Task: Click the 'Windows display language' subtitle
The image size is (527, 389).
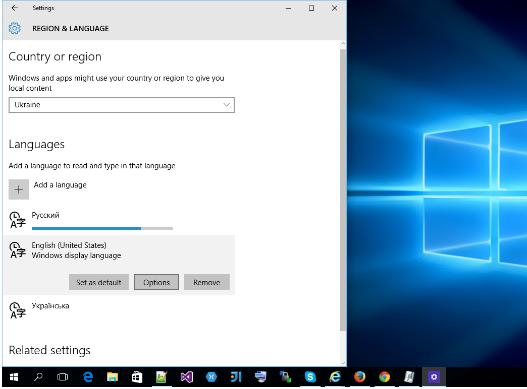Action: coord(76,256)
